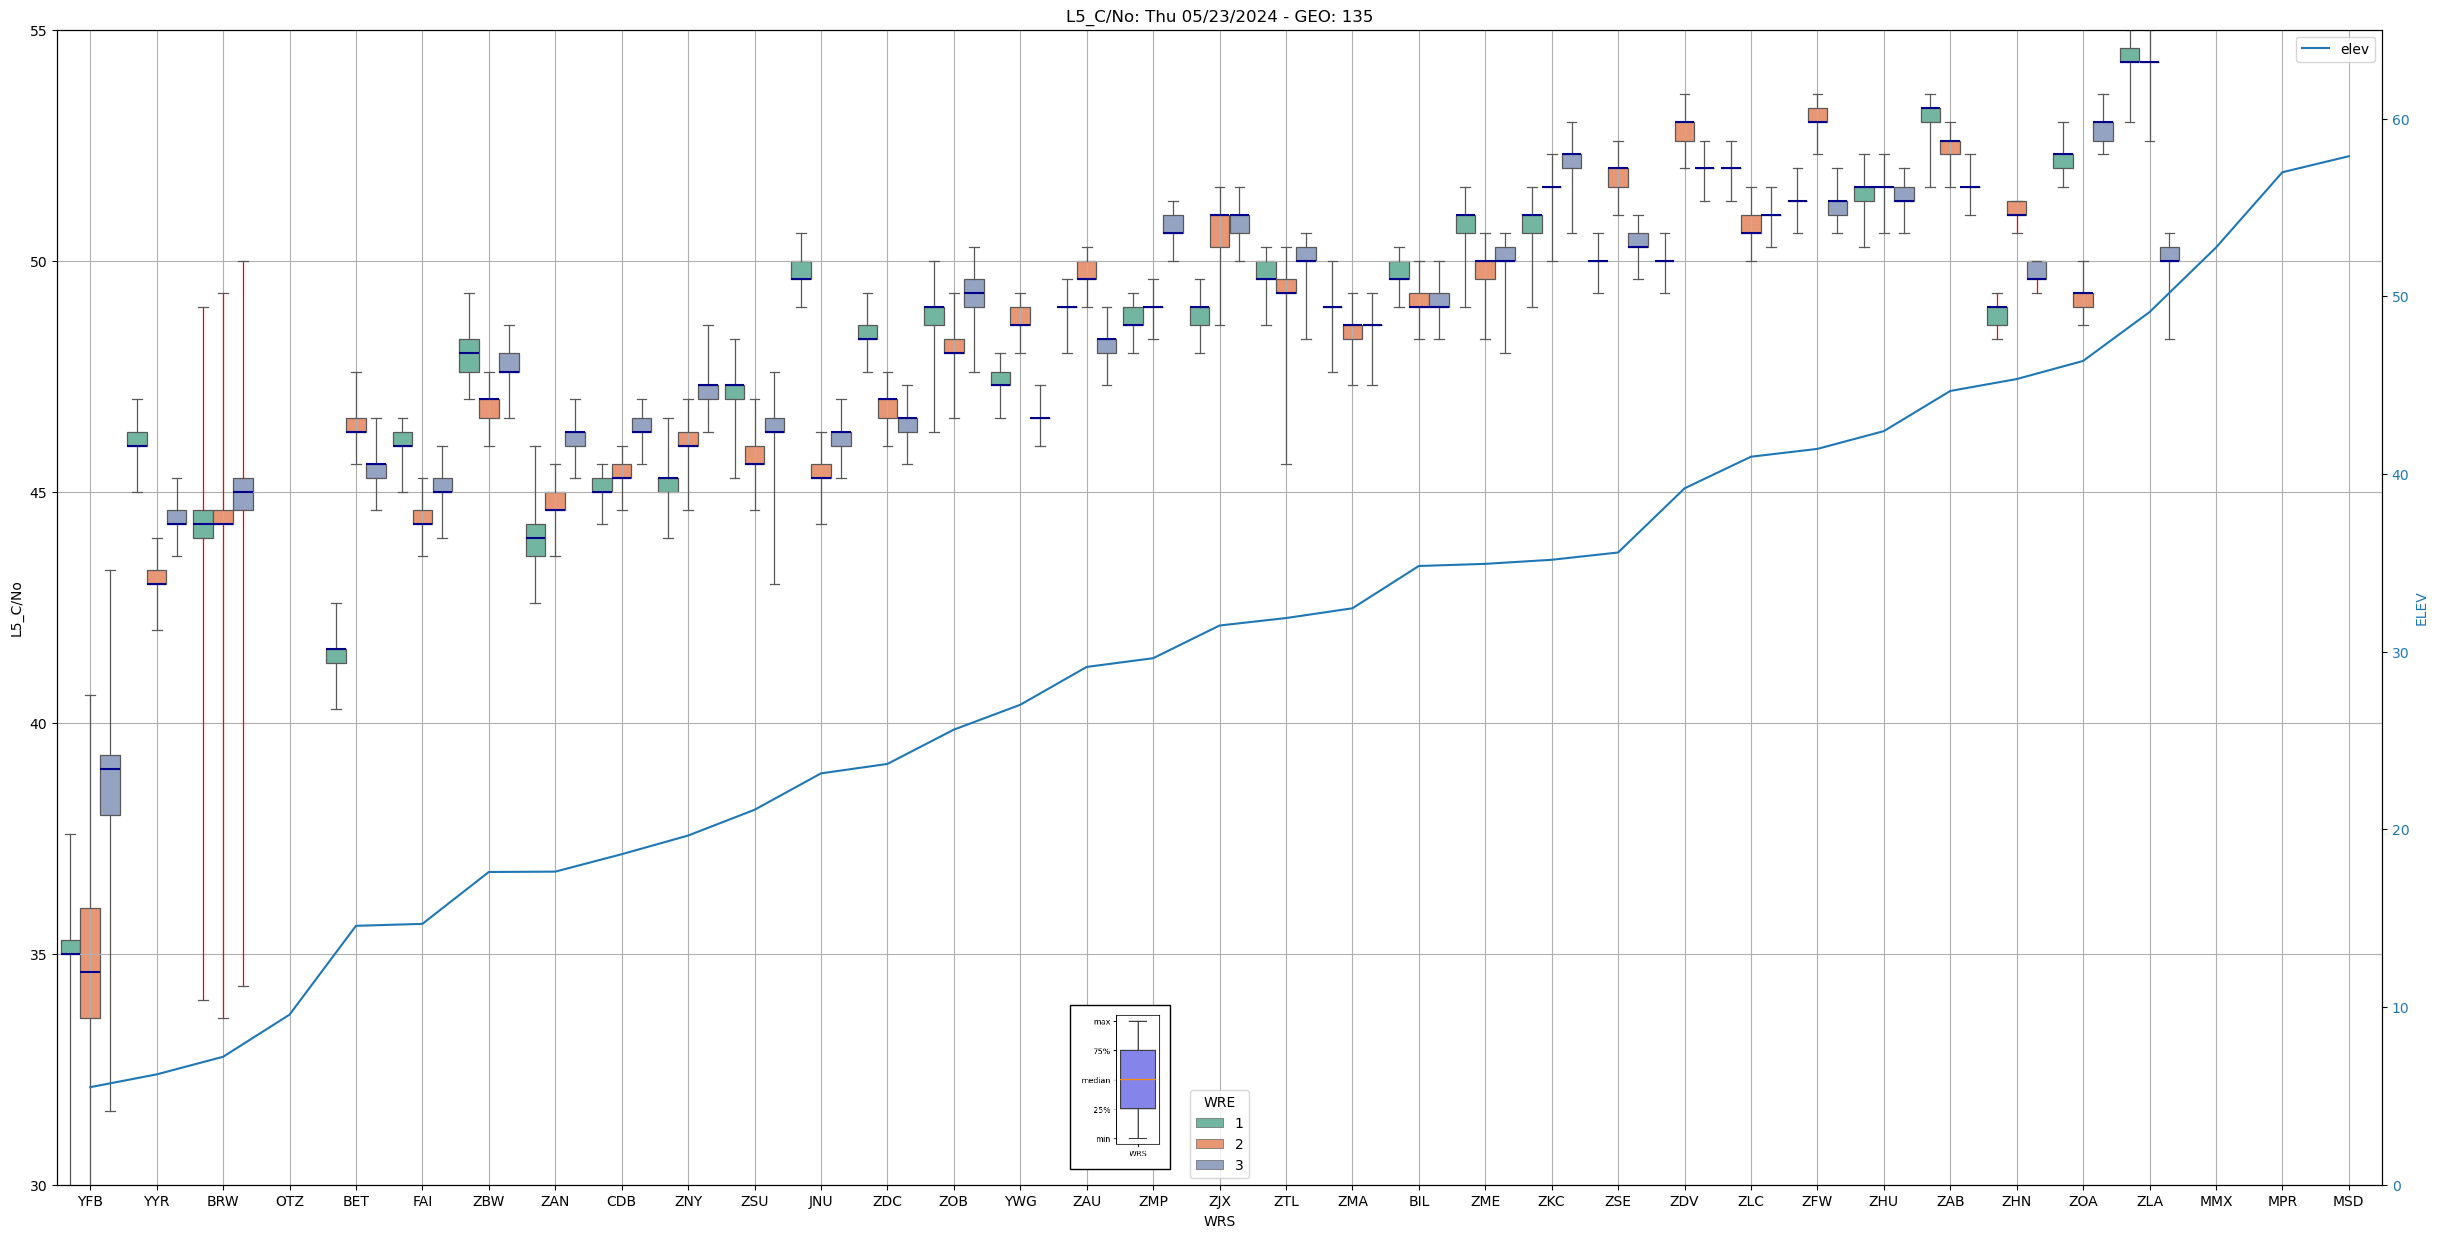Click the ZLA station tick label
The image size is (2439, 1238).
pyautogui.click(x=2149, y=1201)
